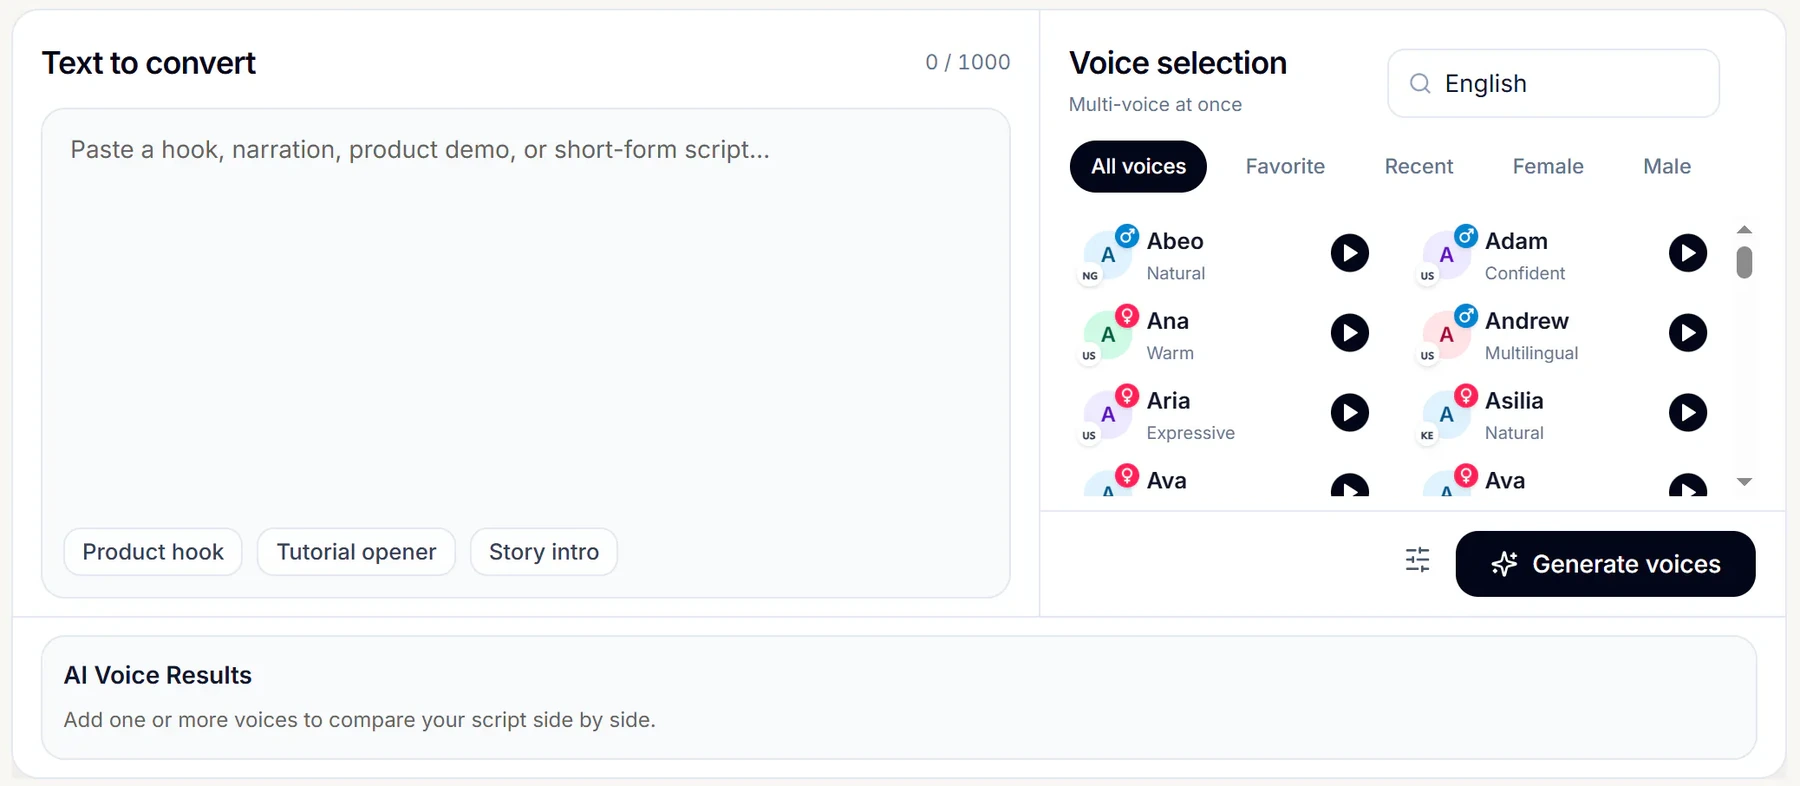This screenshot has height=786, width=1800.
Task: Play the Andrew Multilingual voice preview
Action: (x=1687, y=333)
